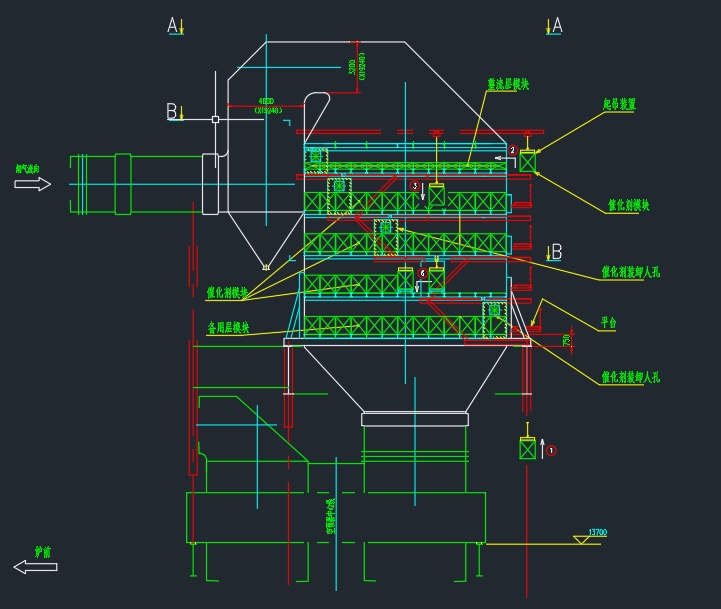Select the 13700 elevation value
Image resolution: width=721 pixels, height=609 pixels.
tap(598, 532)
